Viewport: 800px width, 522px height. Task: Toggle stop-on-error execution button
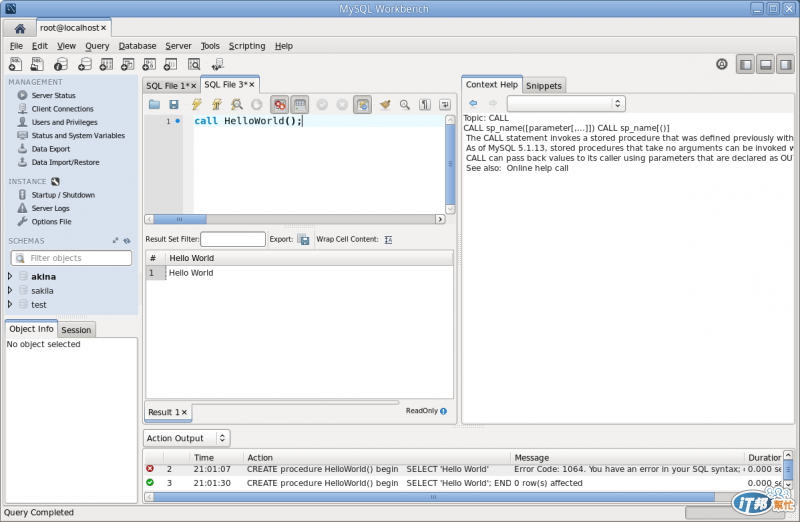point(280,105)
